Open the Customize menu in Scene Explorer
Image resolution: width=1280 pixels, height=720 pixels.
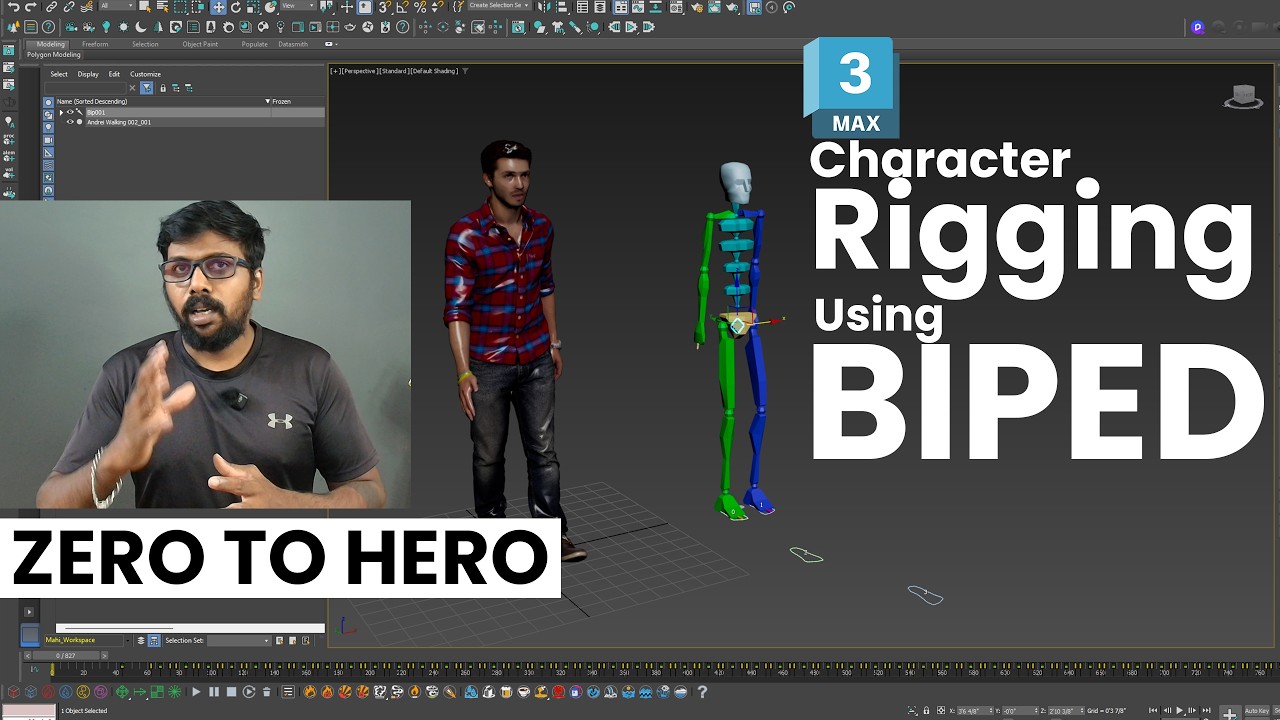(x=145, y=74)
